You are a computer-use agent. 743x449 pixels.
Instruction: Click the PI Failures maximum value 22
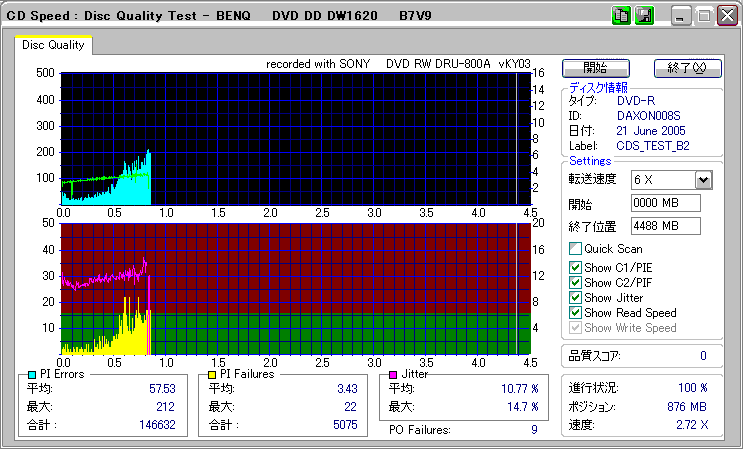(351, 406)
